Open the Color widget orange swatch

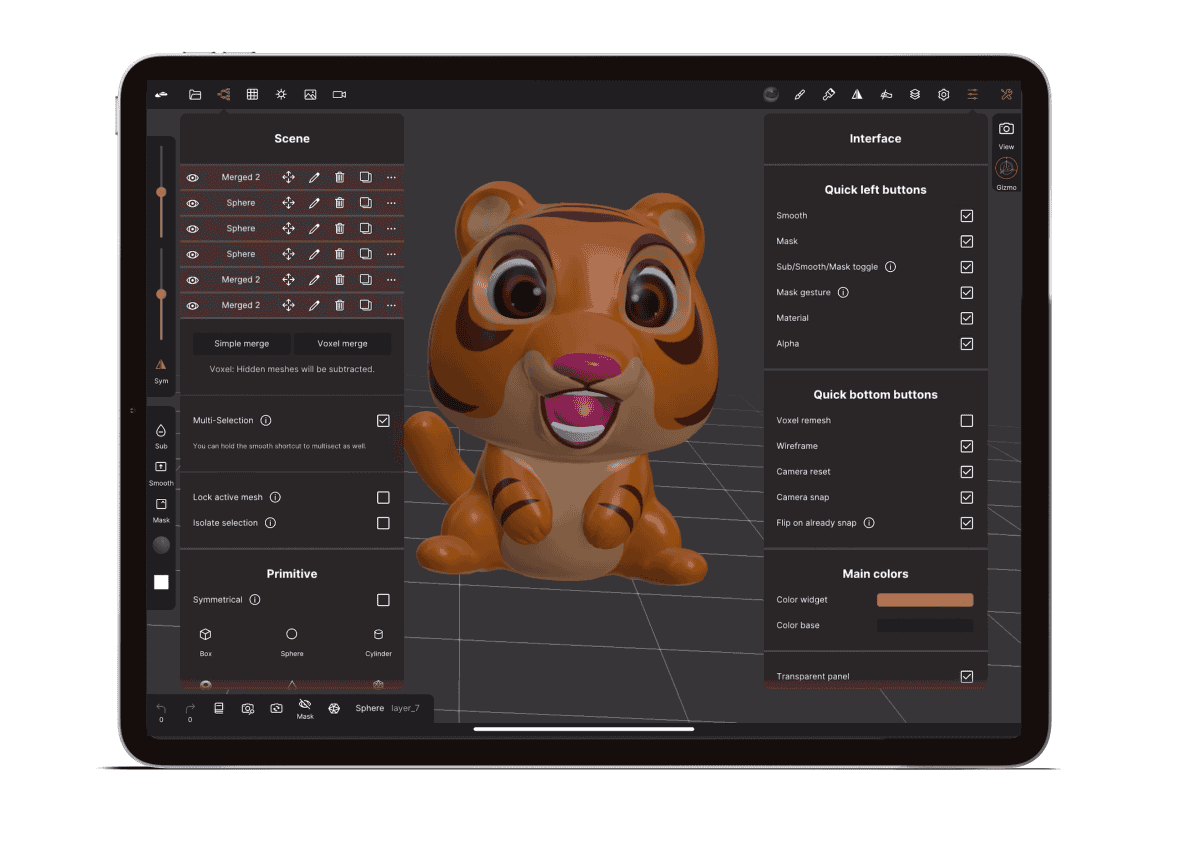pyautogui.click(x=925, y=600)
